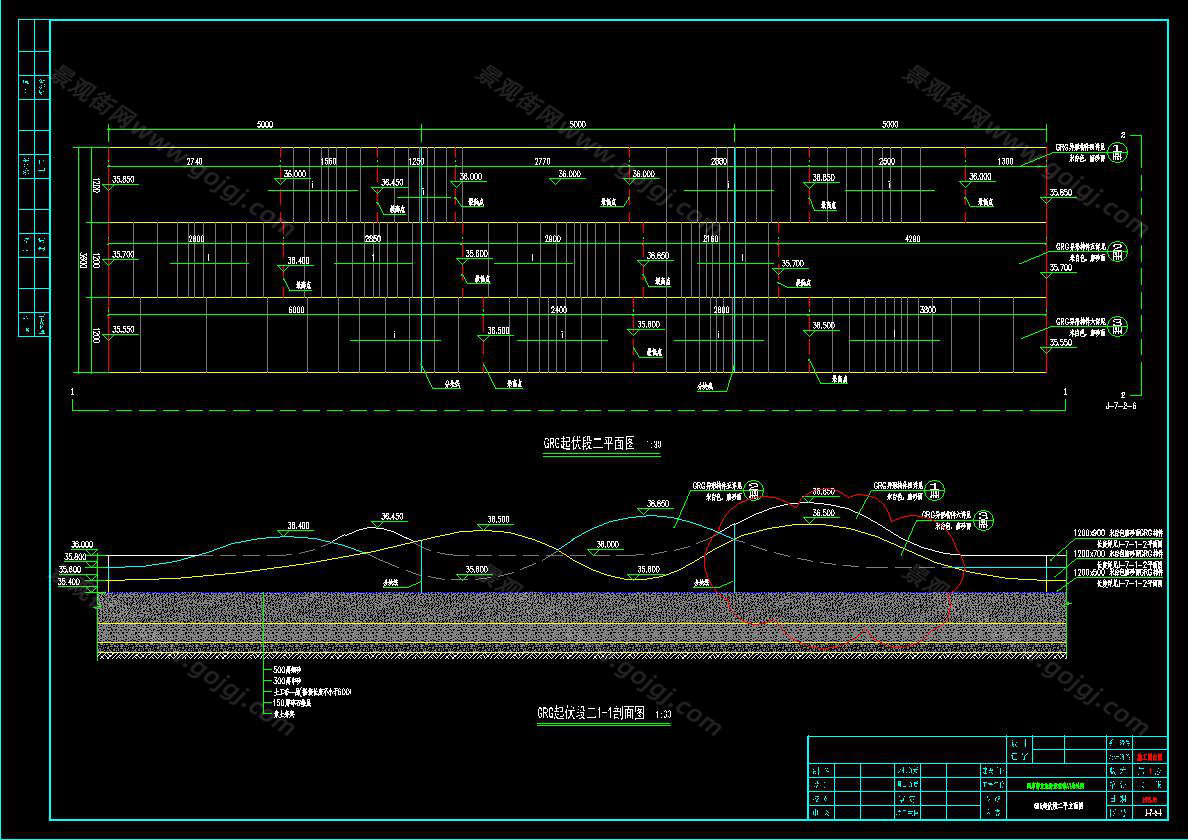
Task: Click the 38.450 elevation marker in plan
Action: (x=392, y=183)
